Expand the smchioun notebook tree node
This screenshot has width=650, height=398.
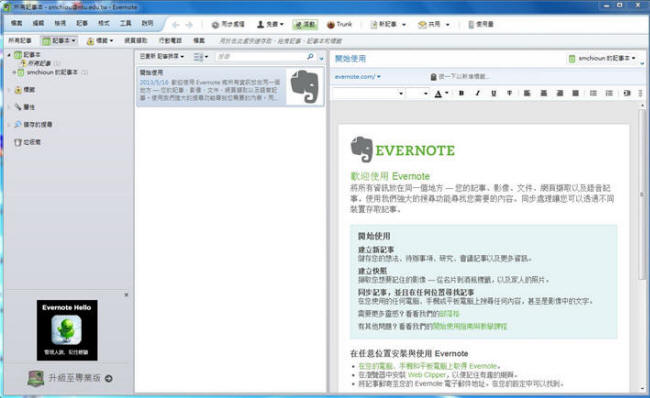click(14, 72)
